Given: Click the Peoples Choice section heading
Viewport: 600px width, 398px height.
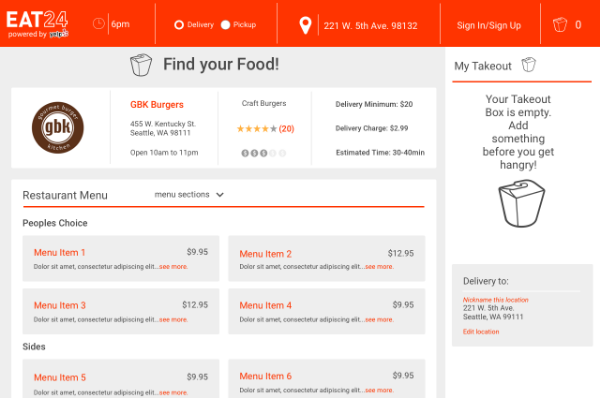Looking at the screenshot, I should [55, 223].
